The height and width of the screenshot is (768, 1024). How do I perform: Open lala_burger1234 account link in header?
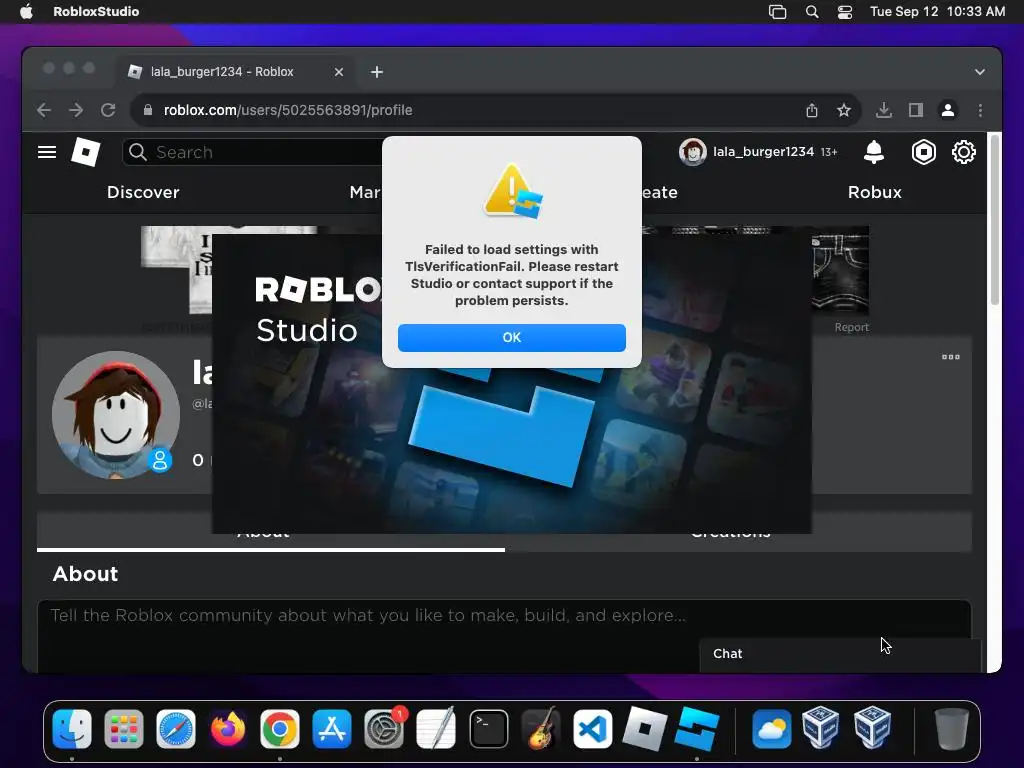click(758, 152)
